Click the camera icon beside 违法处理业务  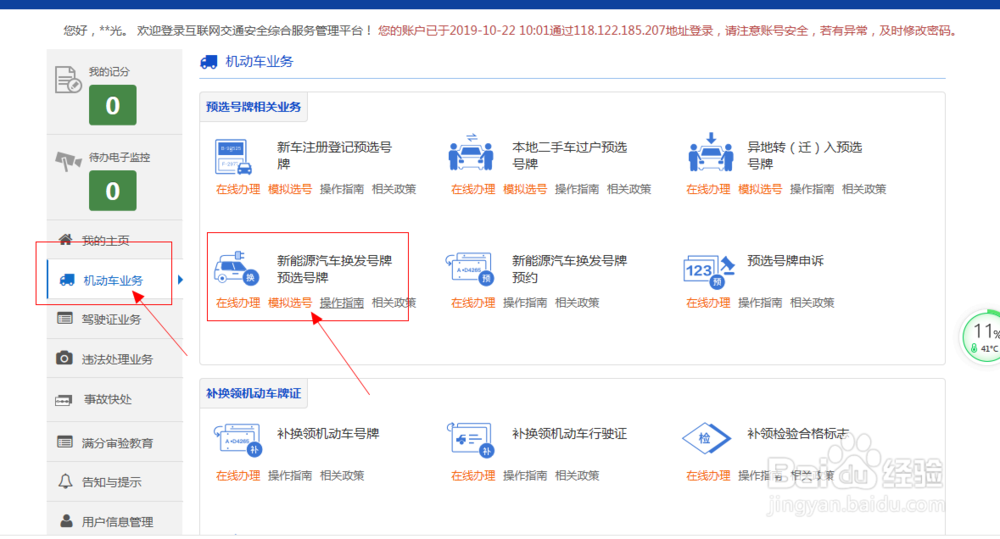click(x=64, y=358)
